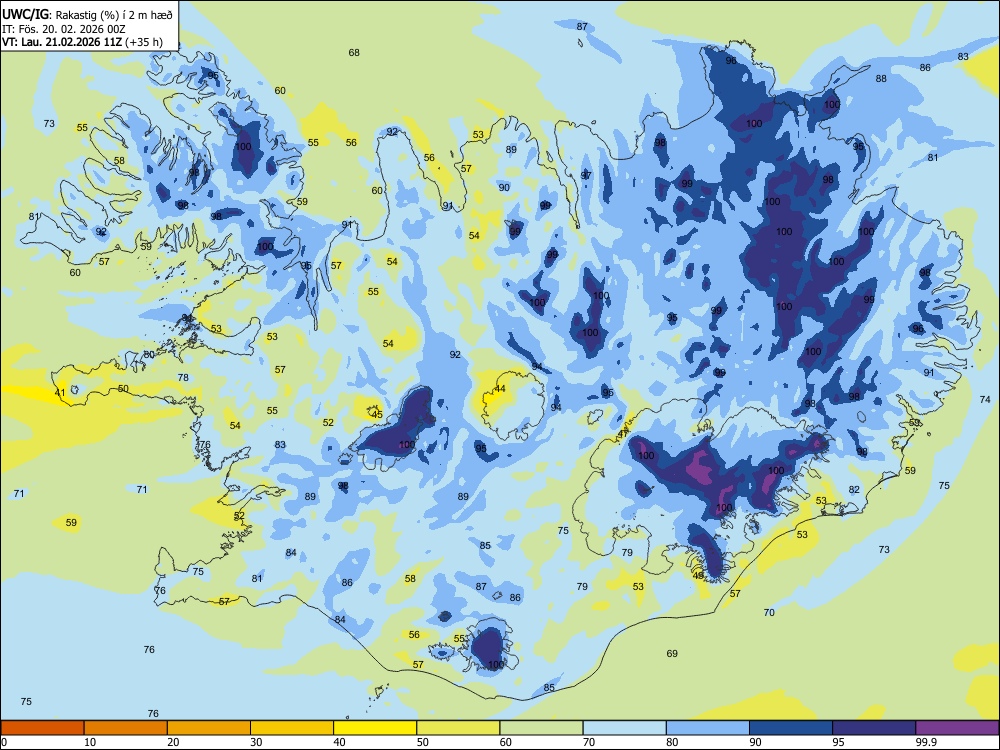Click the valid time line 'VT: Lau. 21.02.2026 11Z'
Image resolution: width=1000 pixels, height=750 pixels.
click(x=62, y=43)
